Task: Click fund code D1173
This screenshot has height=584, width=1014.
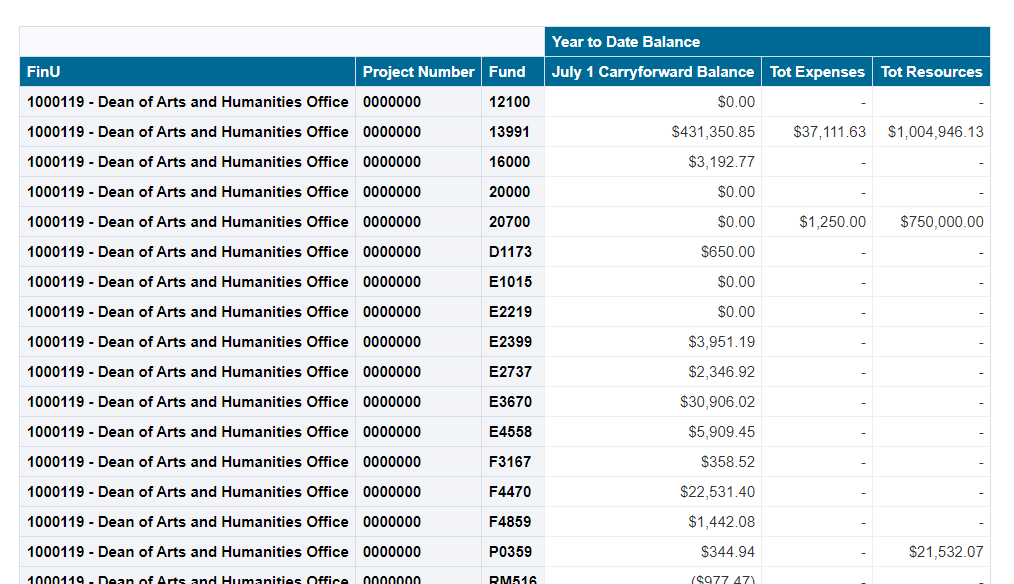Action: click(x=510, y=252)
